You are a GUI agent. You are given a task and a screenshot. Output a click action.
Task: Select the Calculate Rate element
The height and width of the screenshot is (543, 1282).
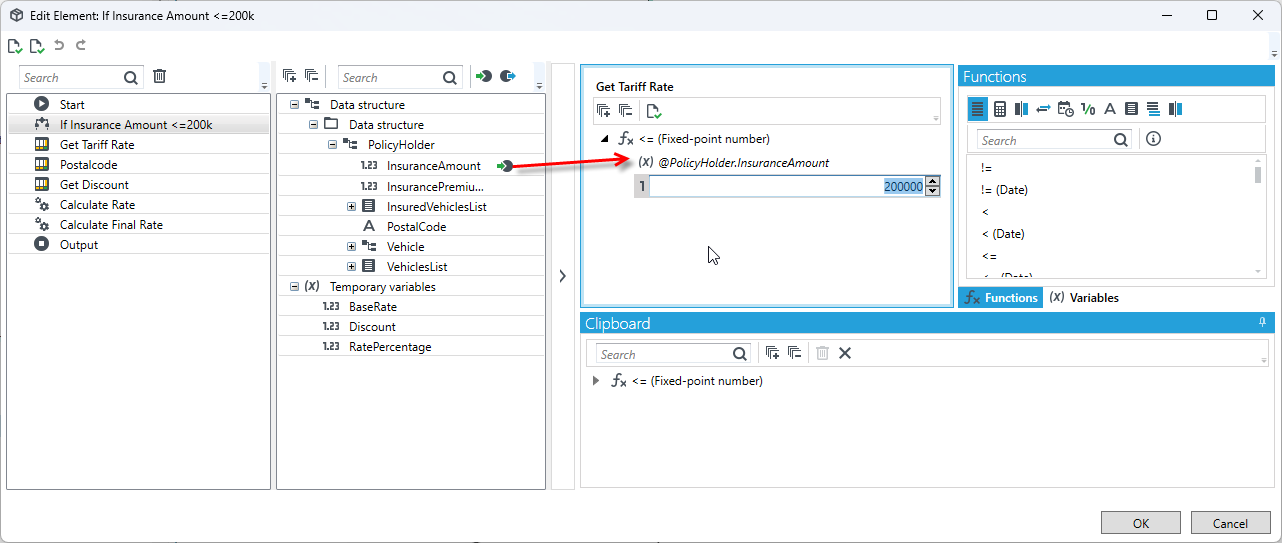pos(138,204)
